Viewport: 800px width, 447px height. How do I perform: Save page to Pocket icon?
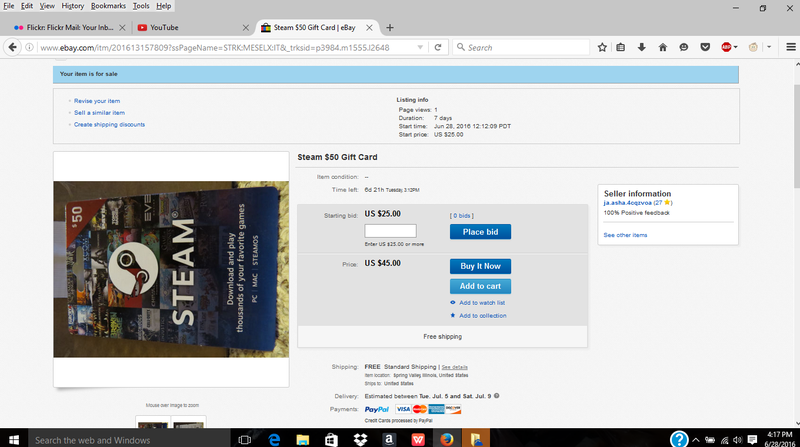click(x=705, y=47)
